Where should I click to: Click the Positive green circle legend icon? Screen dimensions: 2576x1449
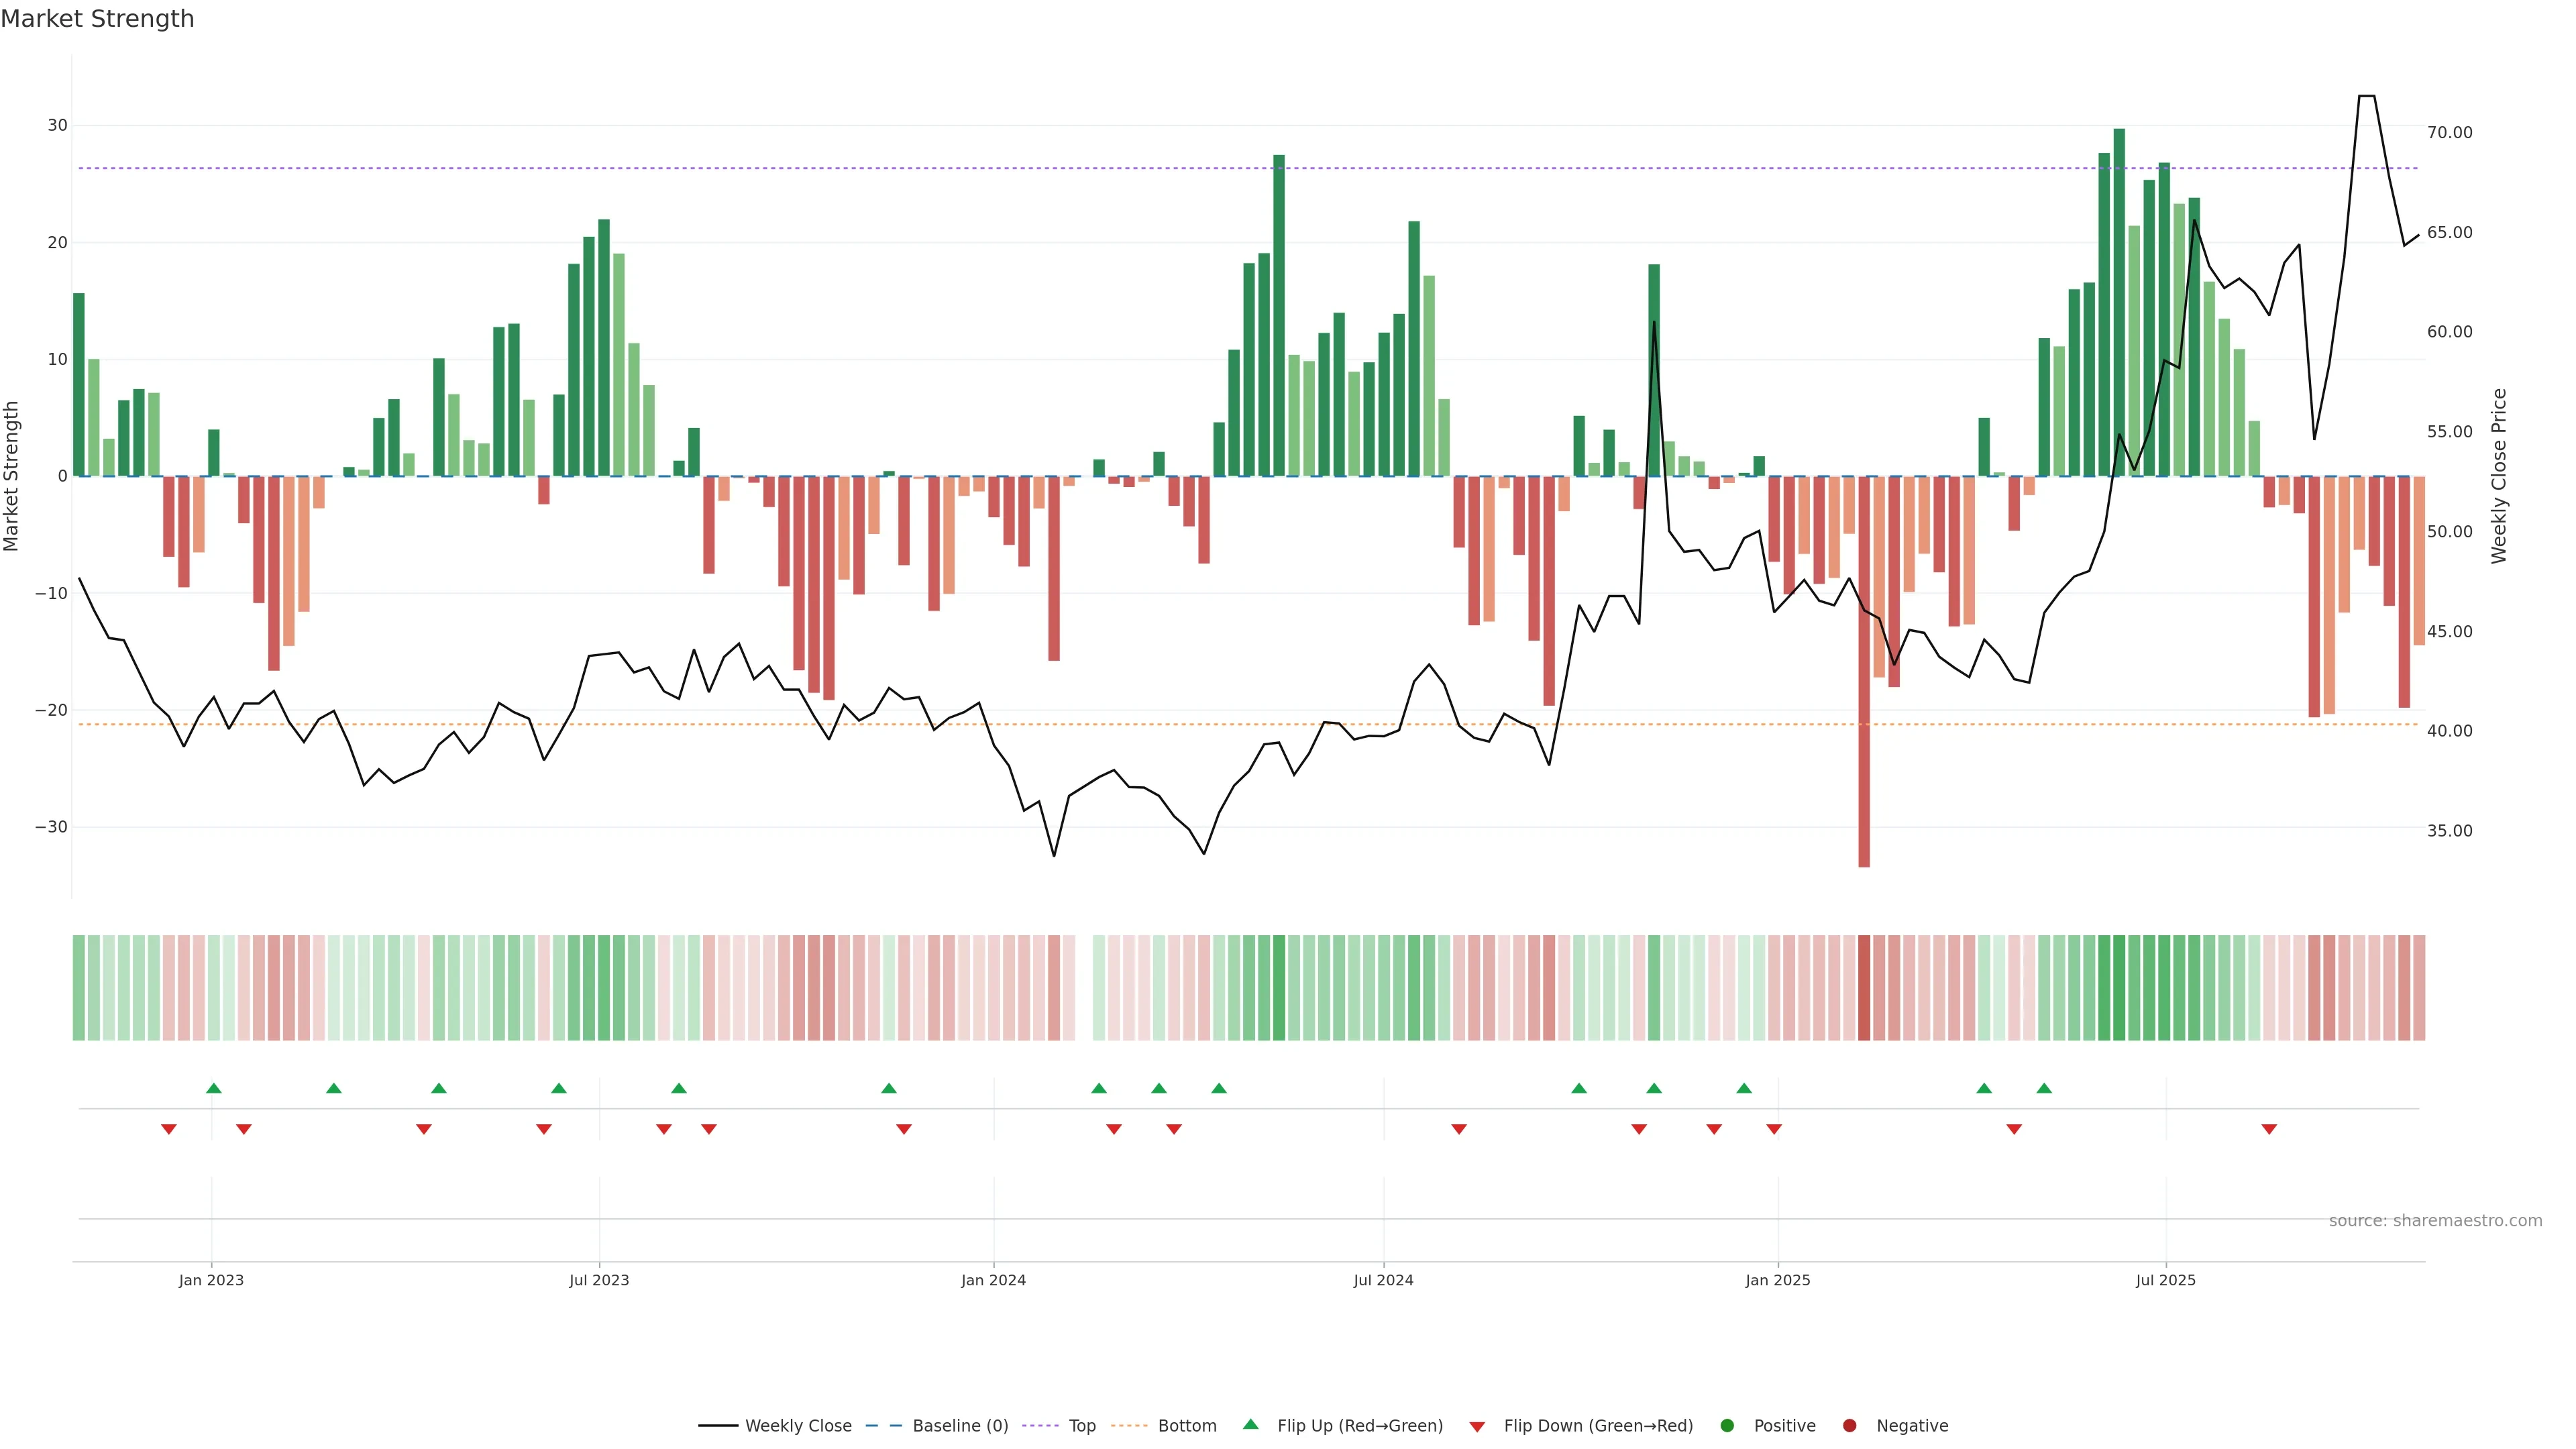point(1727,1425)
